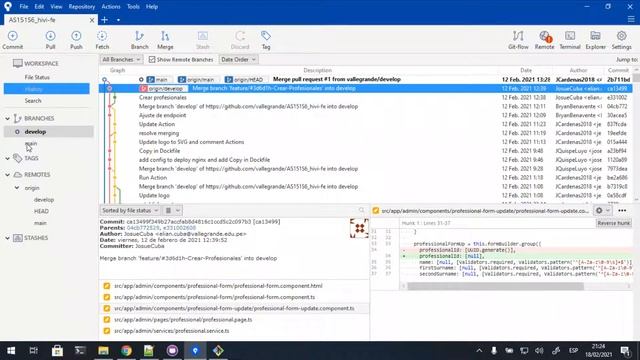Open the File menu
Viewport: 640px width, 360px height.
click(x=24, y=7)
